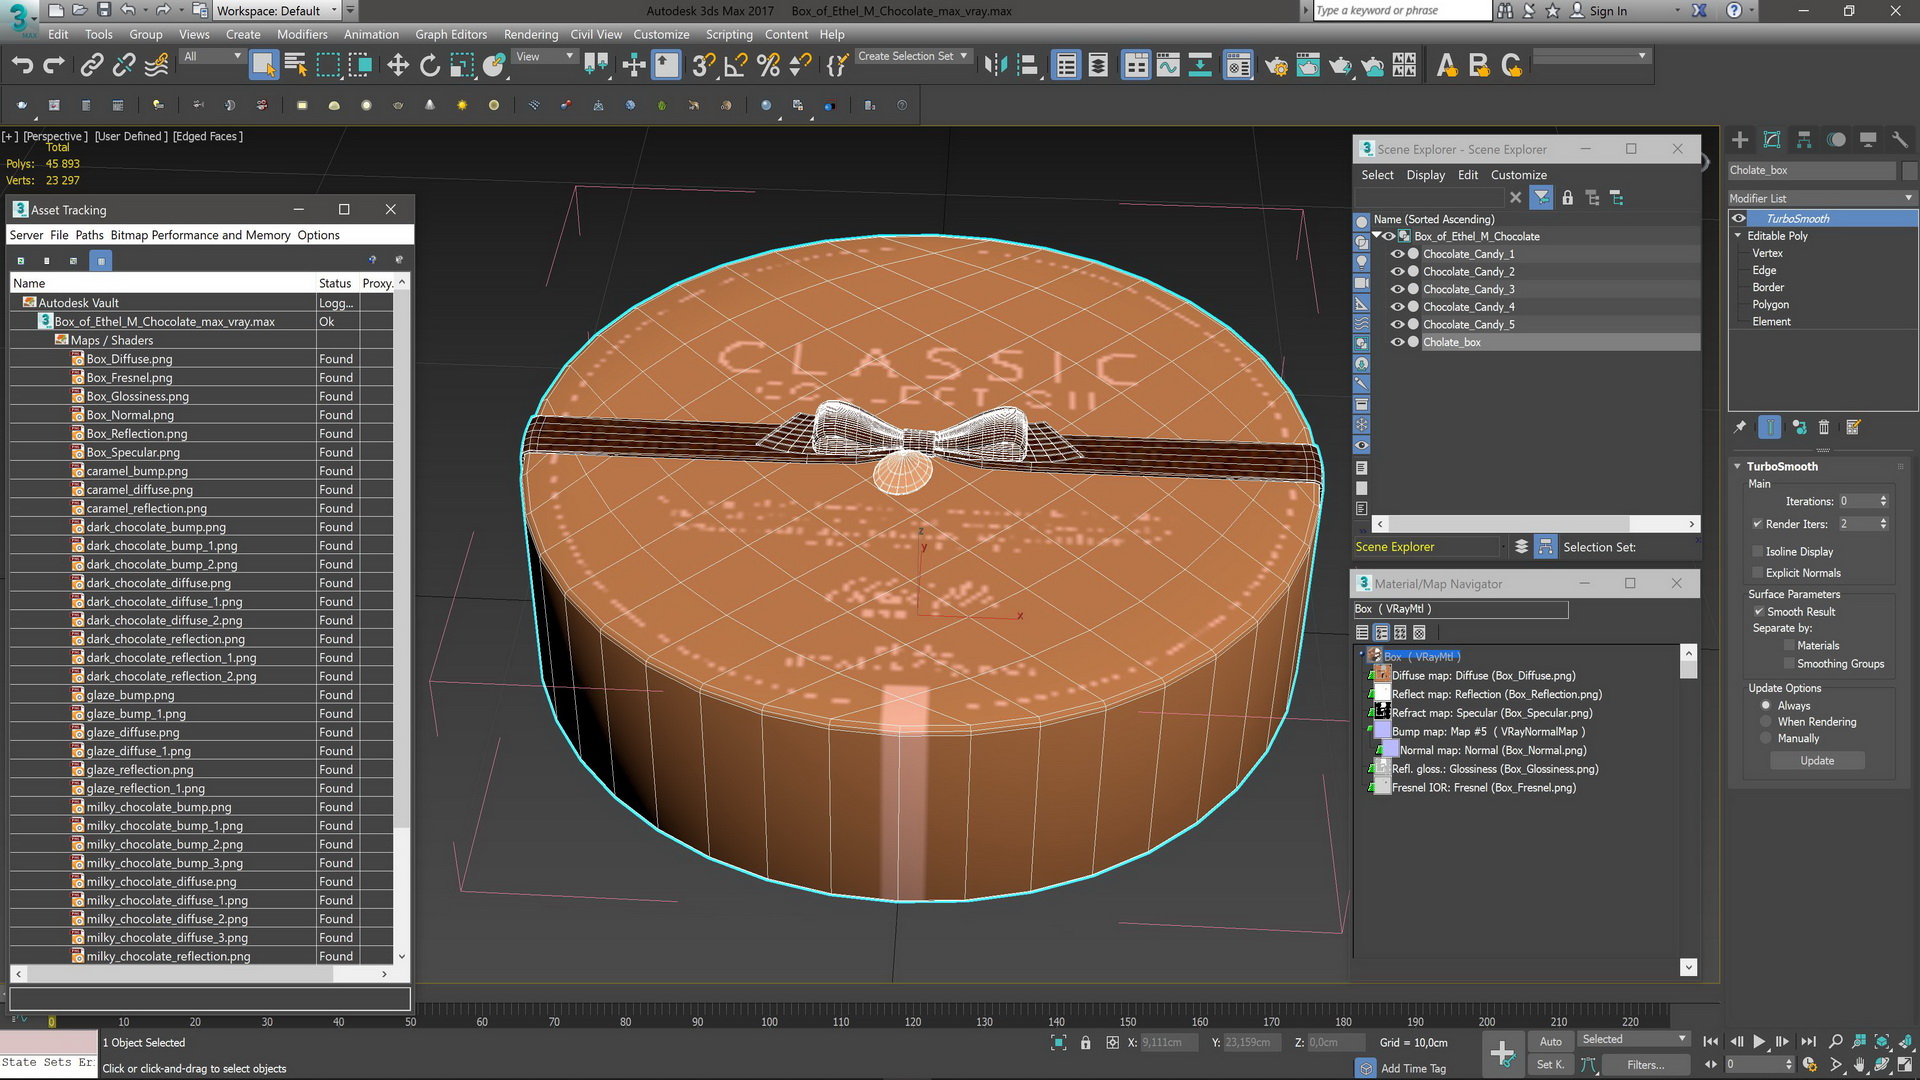Click Remove modifier trash icon
1920x1080 pixels.
1824,428
